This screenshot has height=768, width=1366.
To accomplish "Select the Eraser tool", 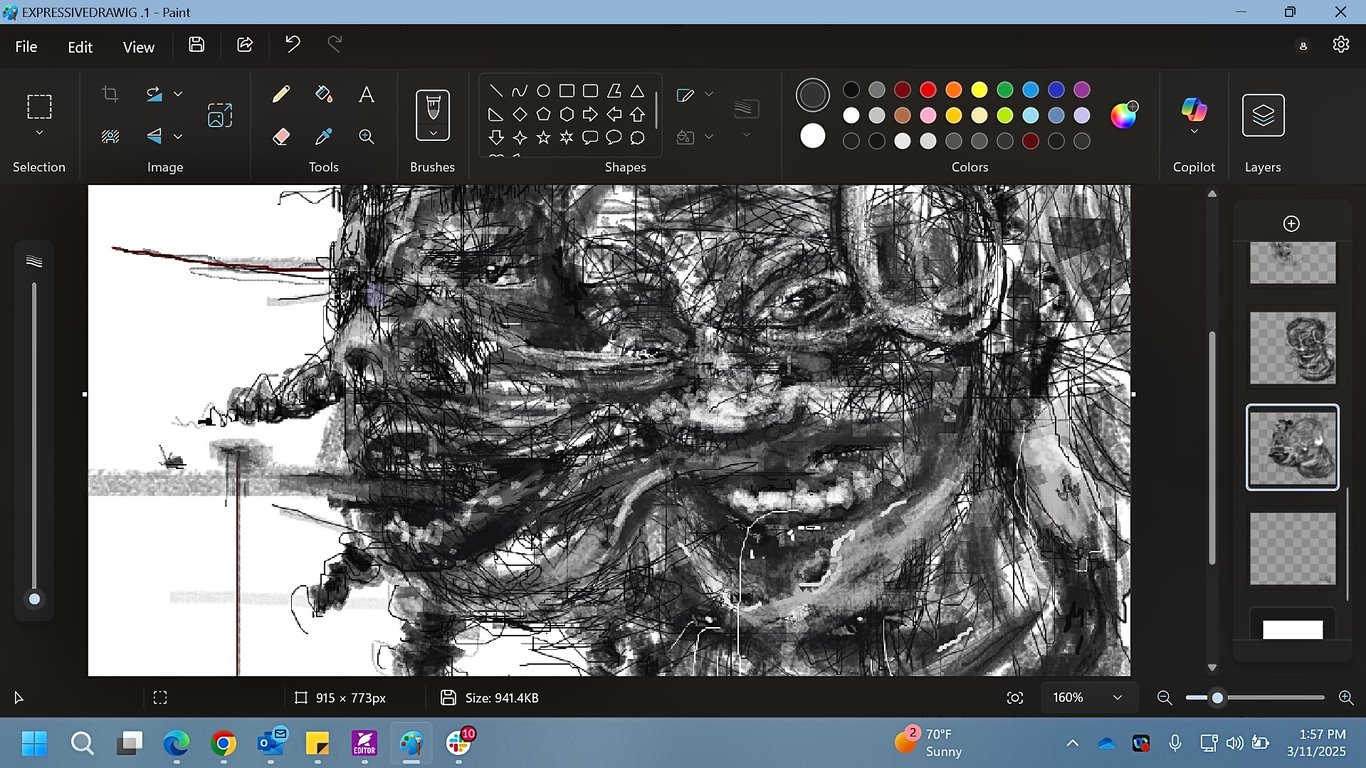I will pos(281,136).
